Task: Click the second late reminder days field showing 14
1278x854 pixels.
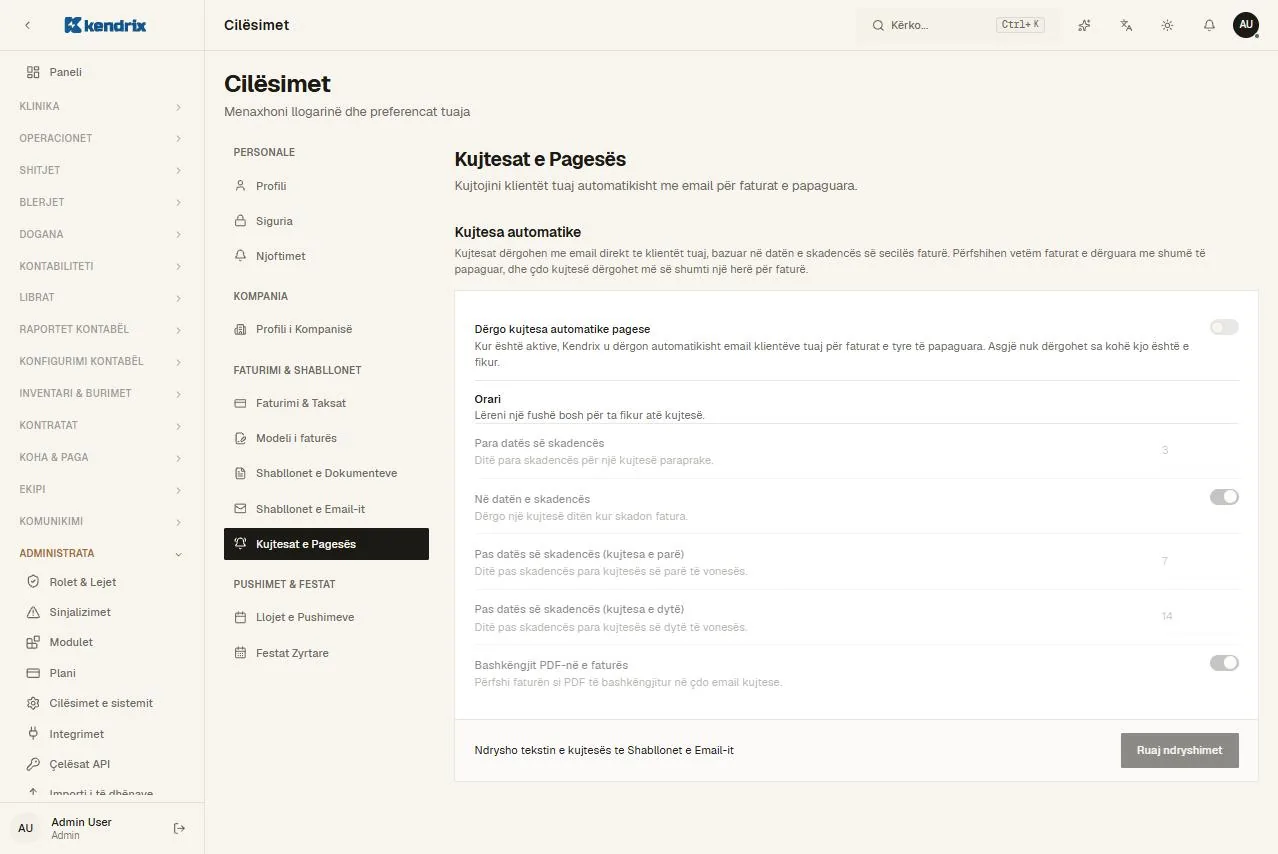Action: [1197, 617]
